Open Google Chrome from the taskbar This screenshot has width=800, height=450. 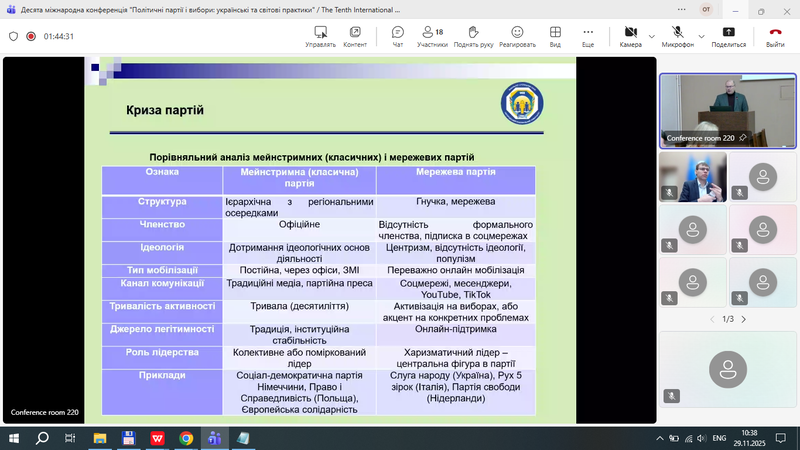[x=186, y=438]
